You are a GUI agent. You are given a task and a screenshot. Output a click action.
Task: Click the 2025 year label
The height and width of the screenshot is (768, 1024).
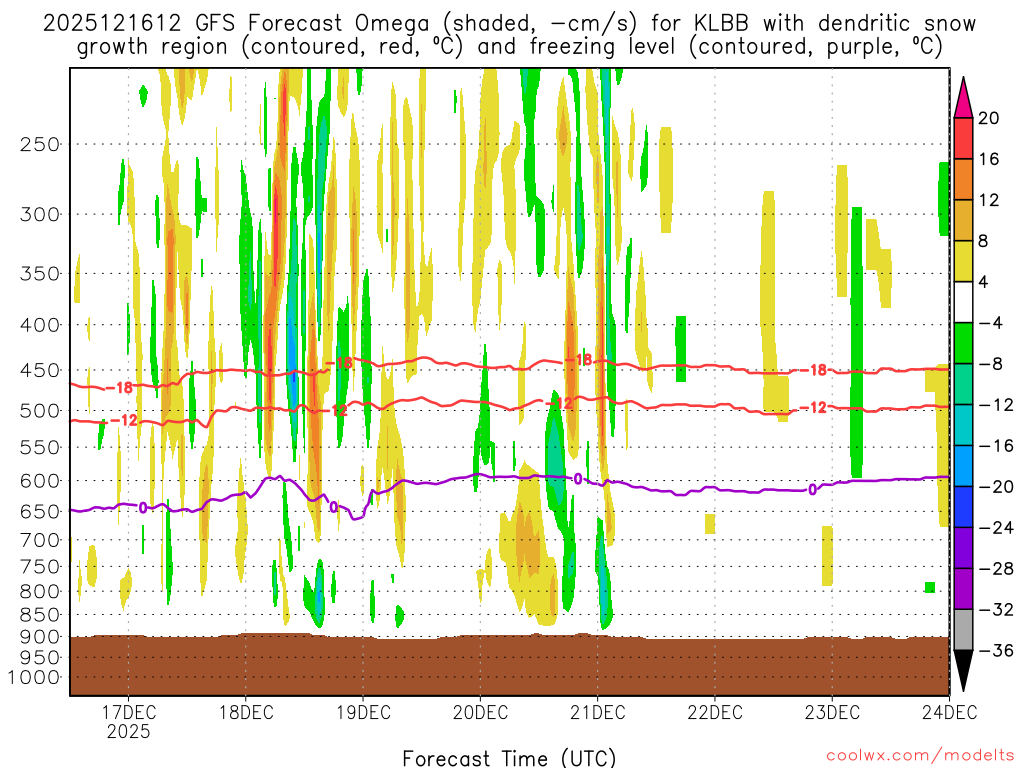tap(129, 731)
